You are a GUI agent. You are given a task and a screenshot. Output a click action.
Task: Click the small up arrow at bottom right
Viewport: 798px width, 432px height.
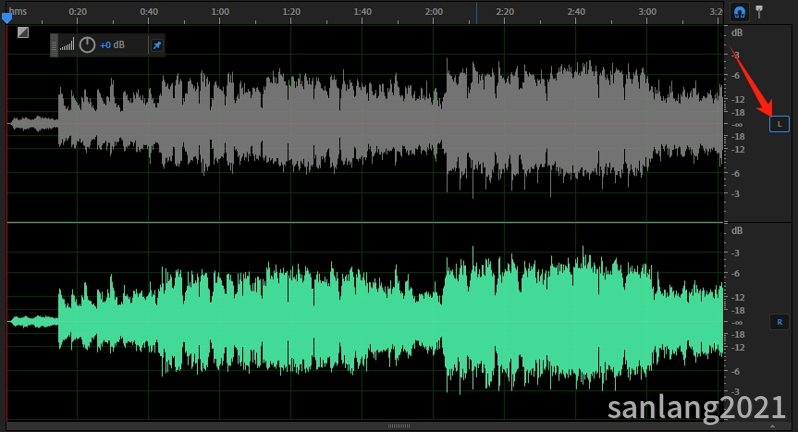pyautogui.click(x=773, y=426)
